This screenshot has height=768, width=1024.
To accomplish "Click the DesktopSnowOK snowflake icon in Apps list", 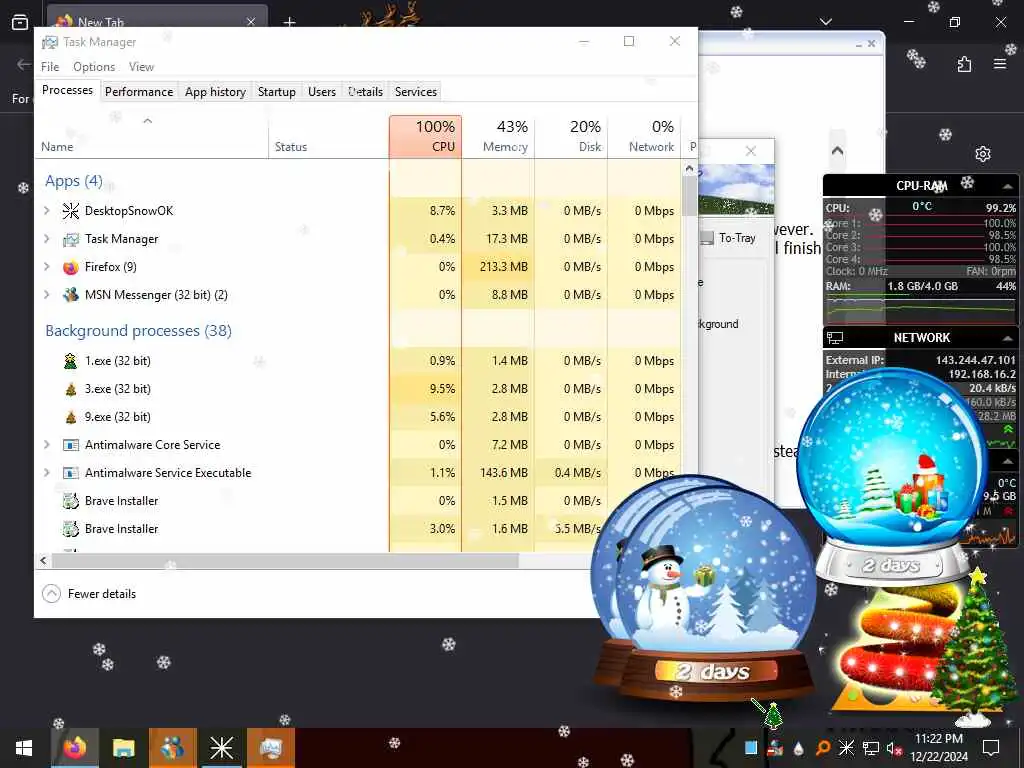I will (x=71, y=211).
